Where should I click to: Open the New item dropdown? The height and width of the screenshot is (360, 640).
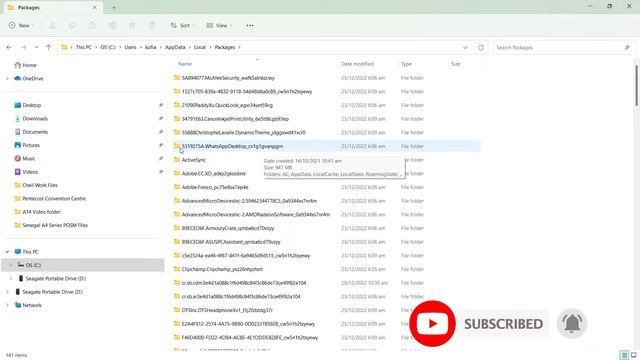coord(21,25)
